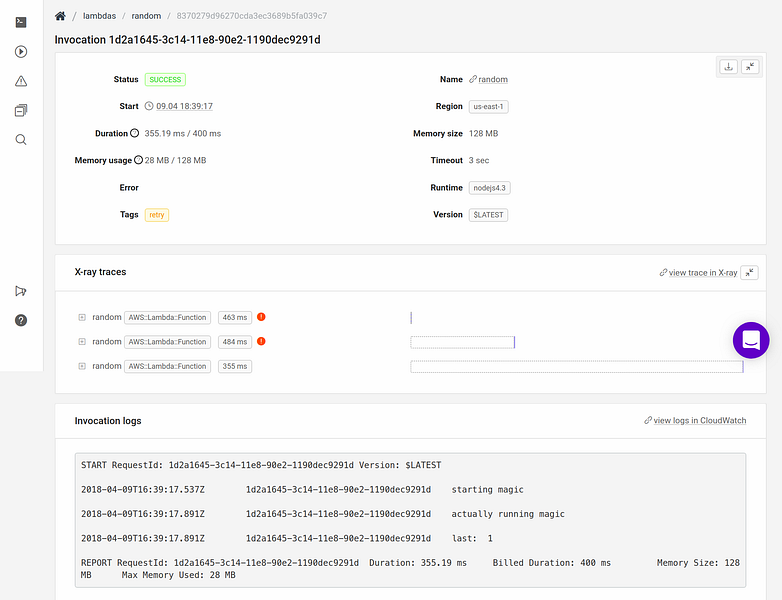Download the invocation details
This screenshot has height=600, width=782.
click(729, 67)
